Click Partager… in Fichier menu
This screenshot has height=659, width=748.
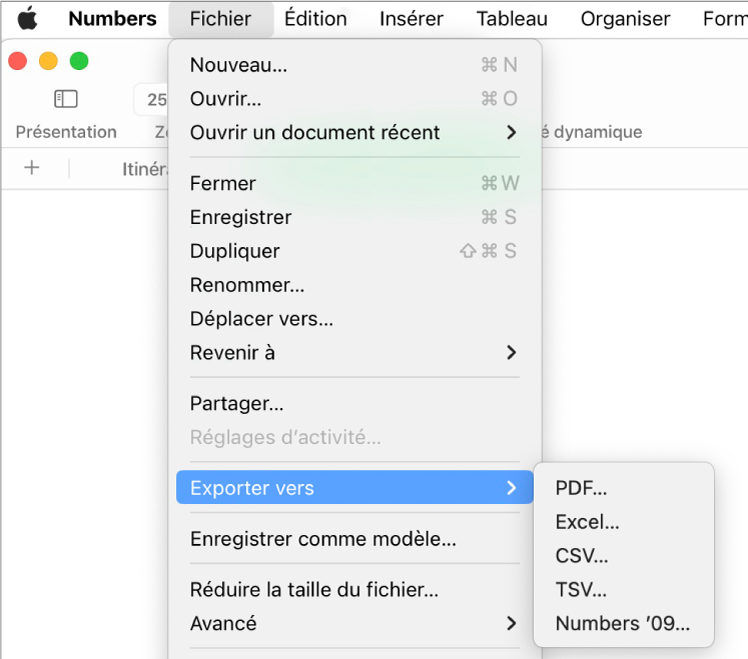click(x=237, y=404)
